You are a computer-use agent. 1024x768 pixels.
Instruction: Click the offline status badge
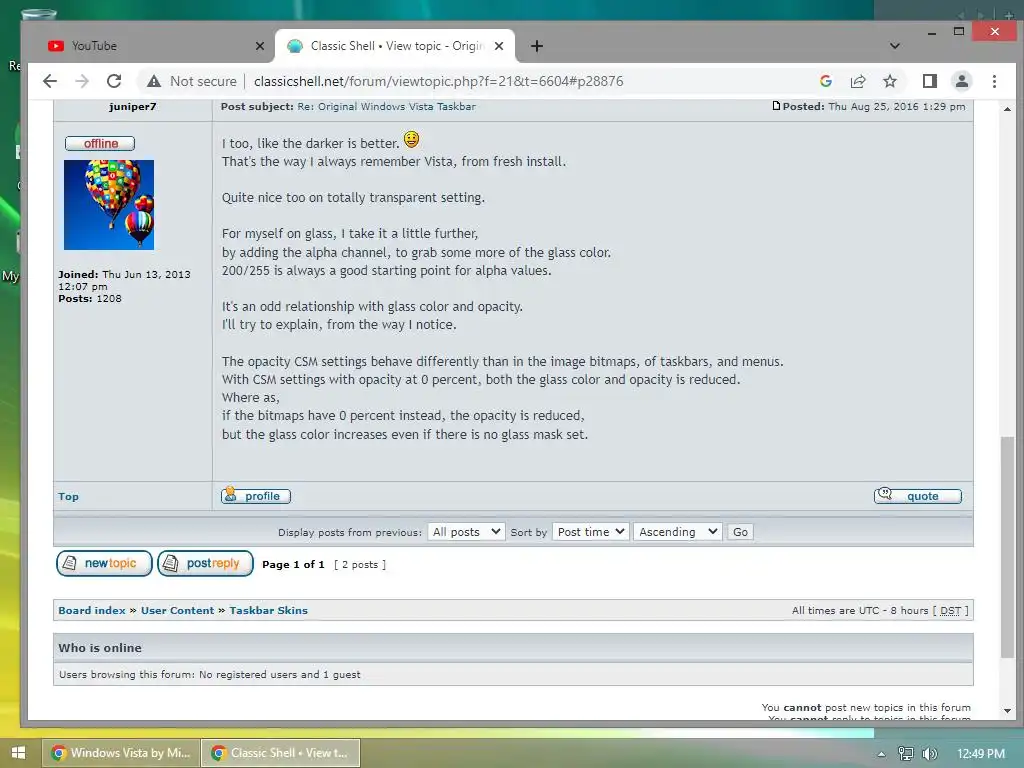click(100, 144)
